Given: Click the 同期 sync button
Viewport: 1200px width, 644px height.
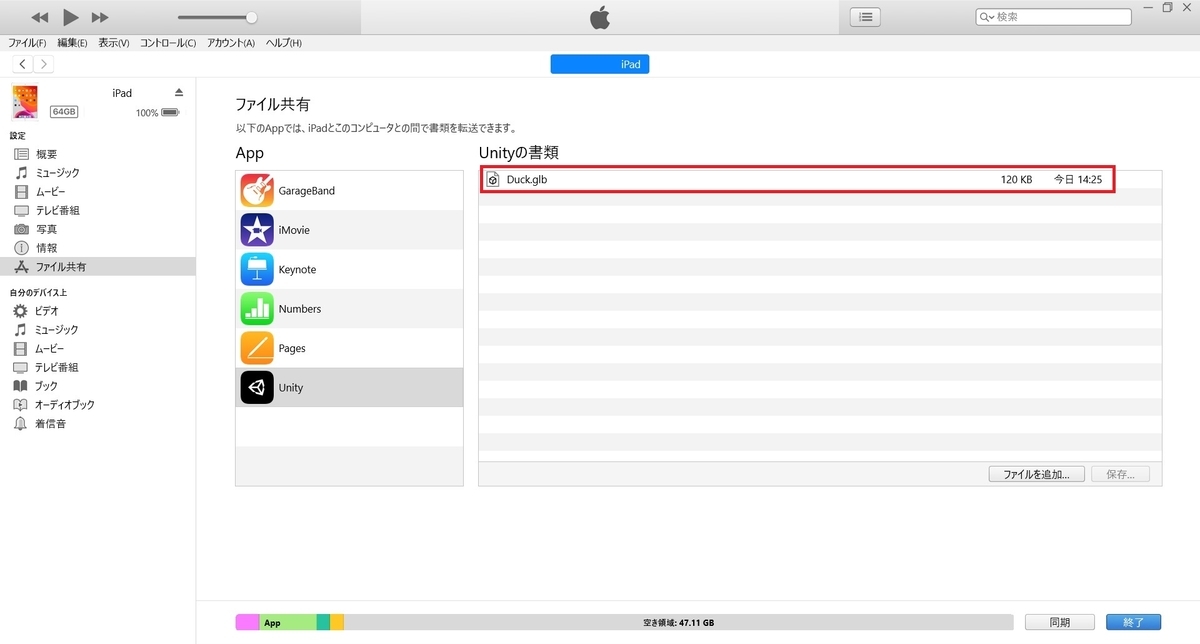Looking at the screenshot, I should [x=1059, y=622].
